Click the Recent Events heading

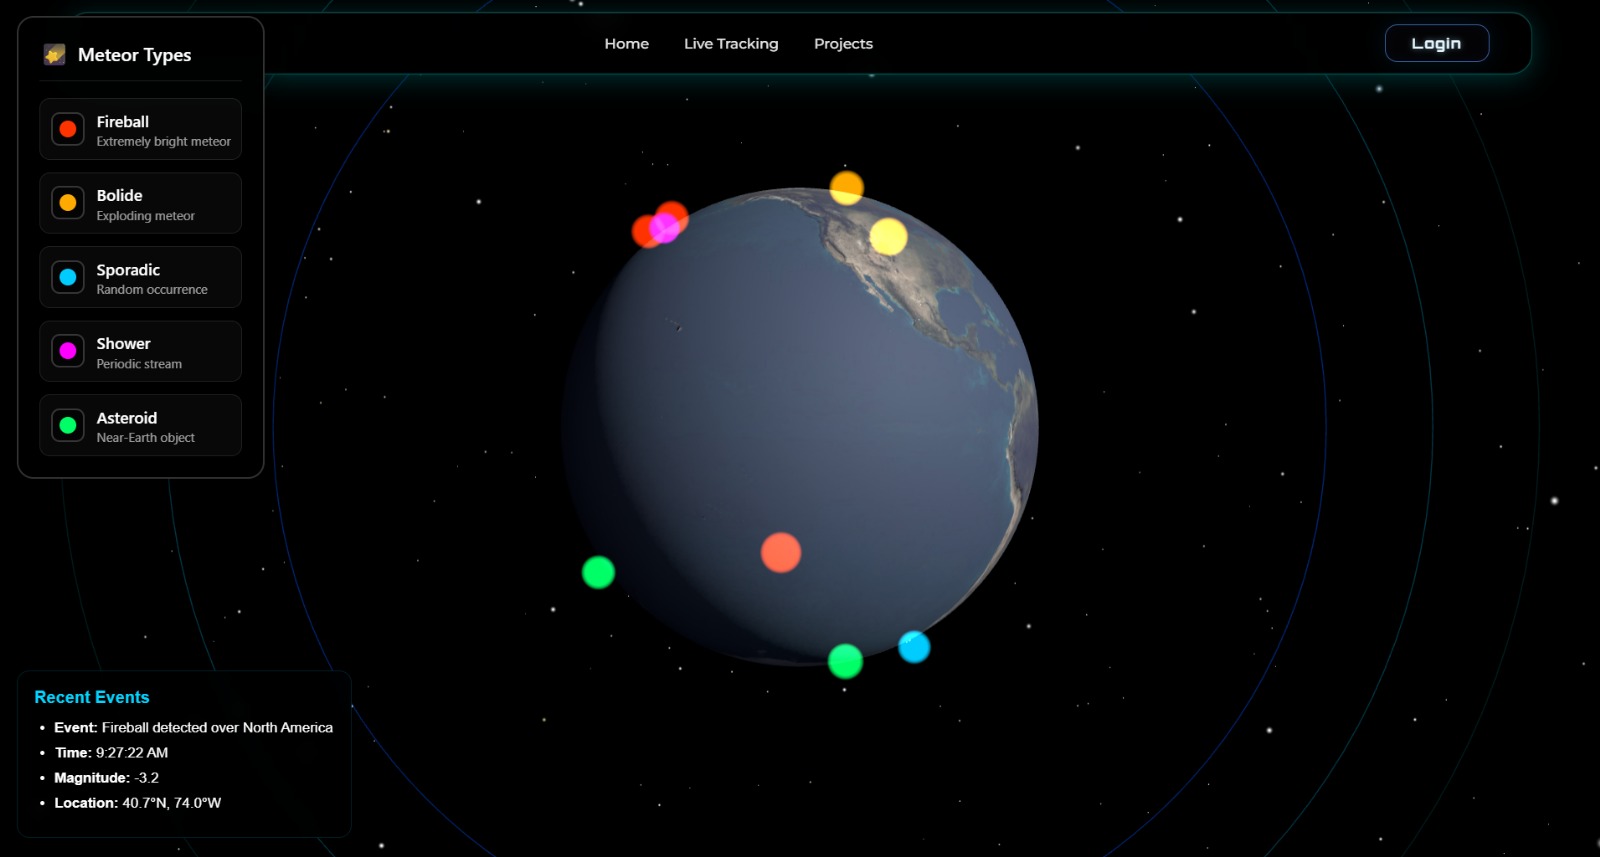(x=92, y=697)
